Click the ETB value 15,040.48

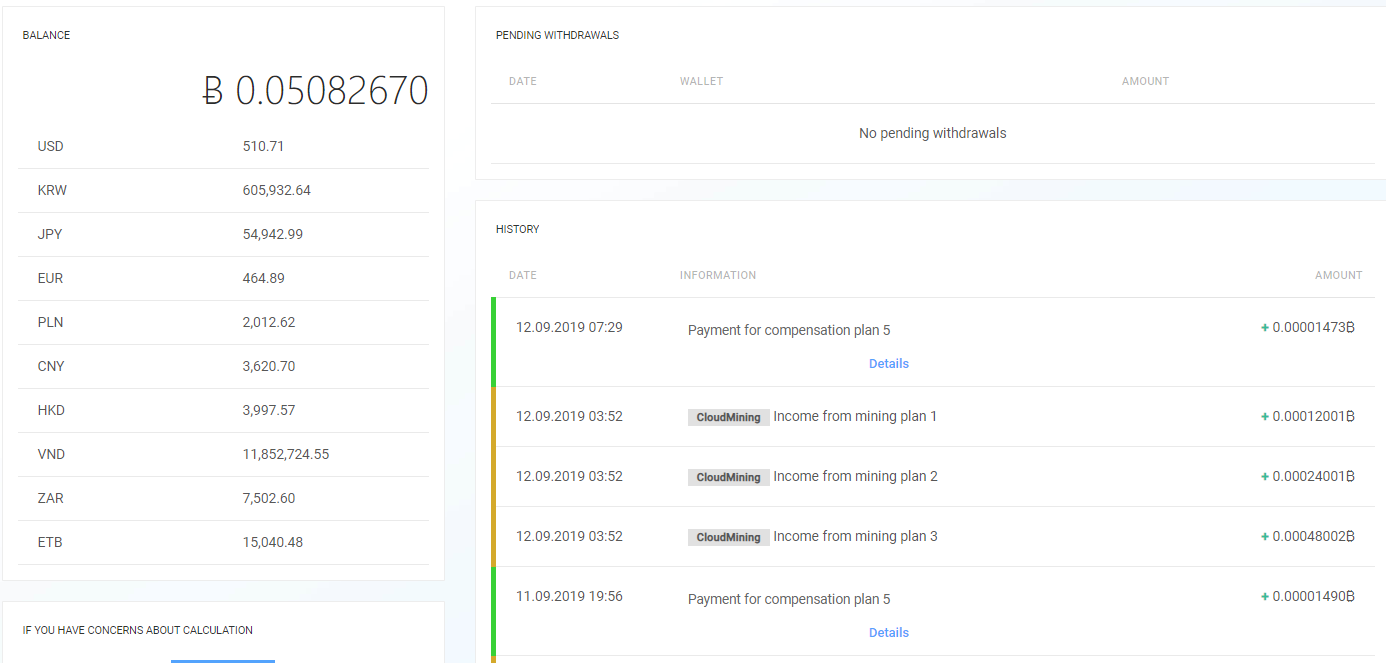pos(272,542)
